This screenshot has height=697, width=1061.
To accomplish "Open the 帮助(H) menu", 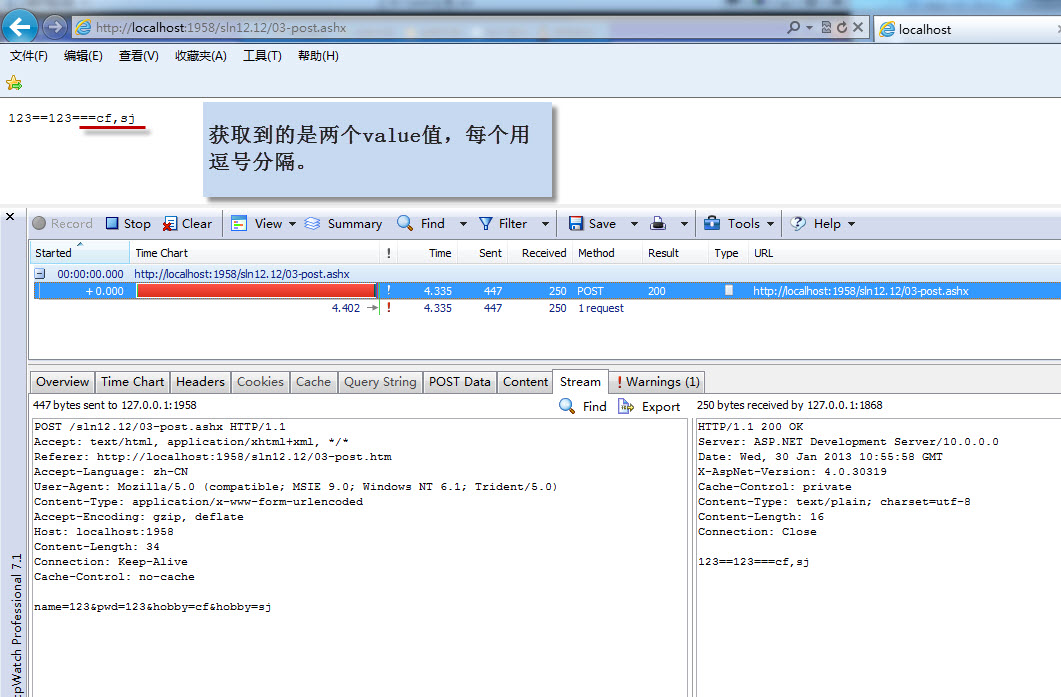I will 318,55.
